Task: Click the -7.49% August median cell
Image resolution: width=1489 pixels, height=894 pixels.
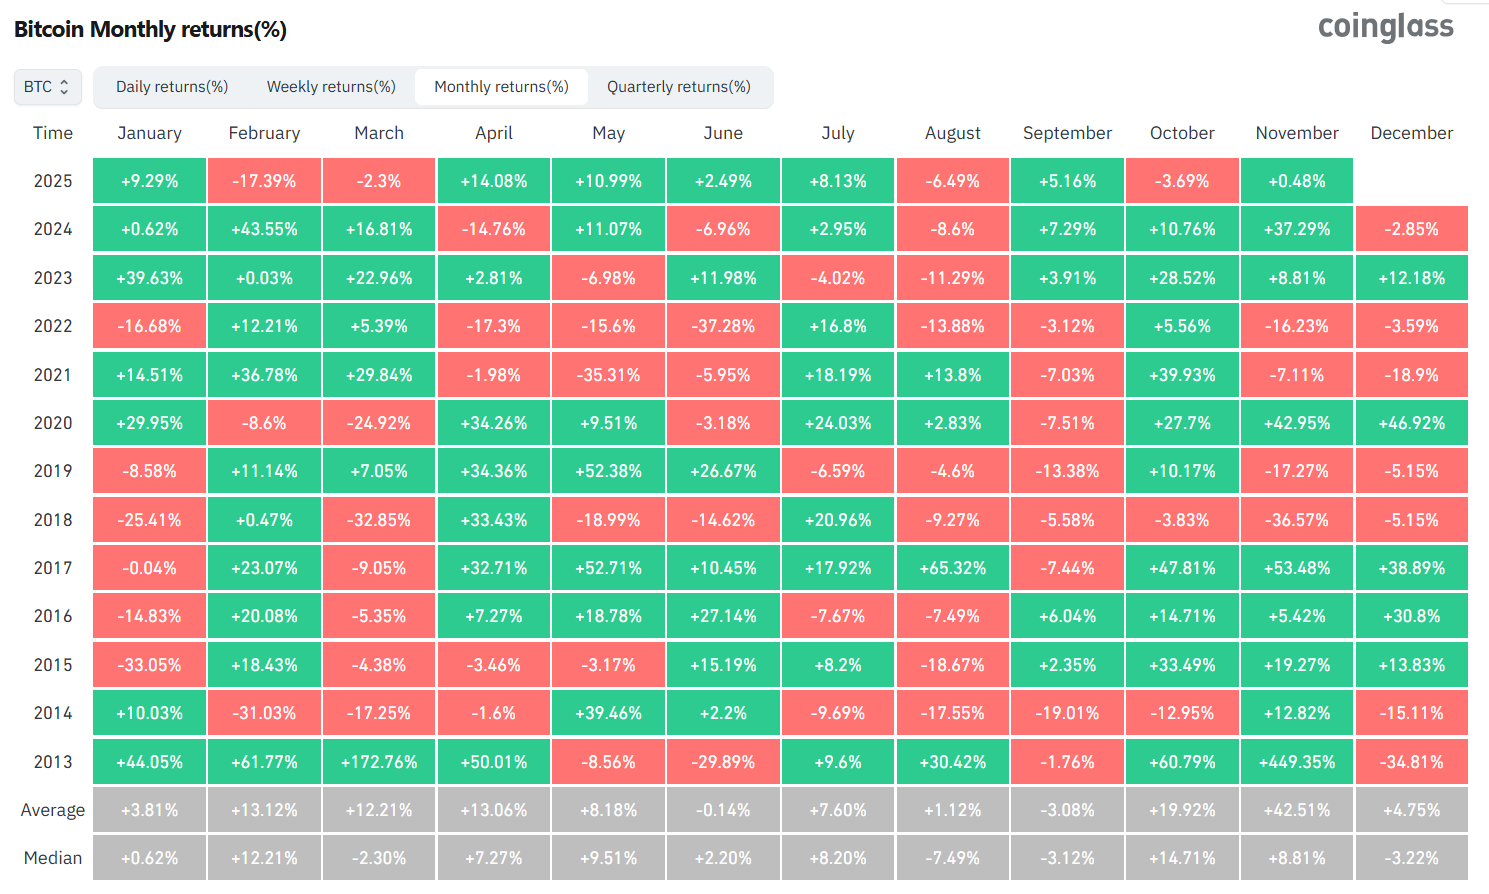Action: click(x=953, y=858)
